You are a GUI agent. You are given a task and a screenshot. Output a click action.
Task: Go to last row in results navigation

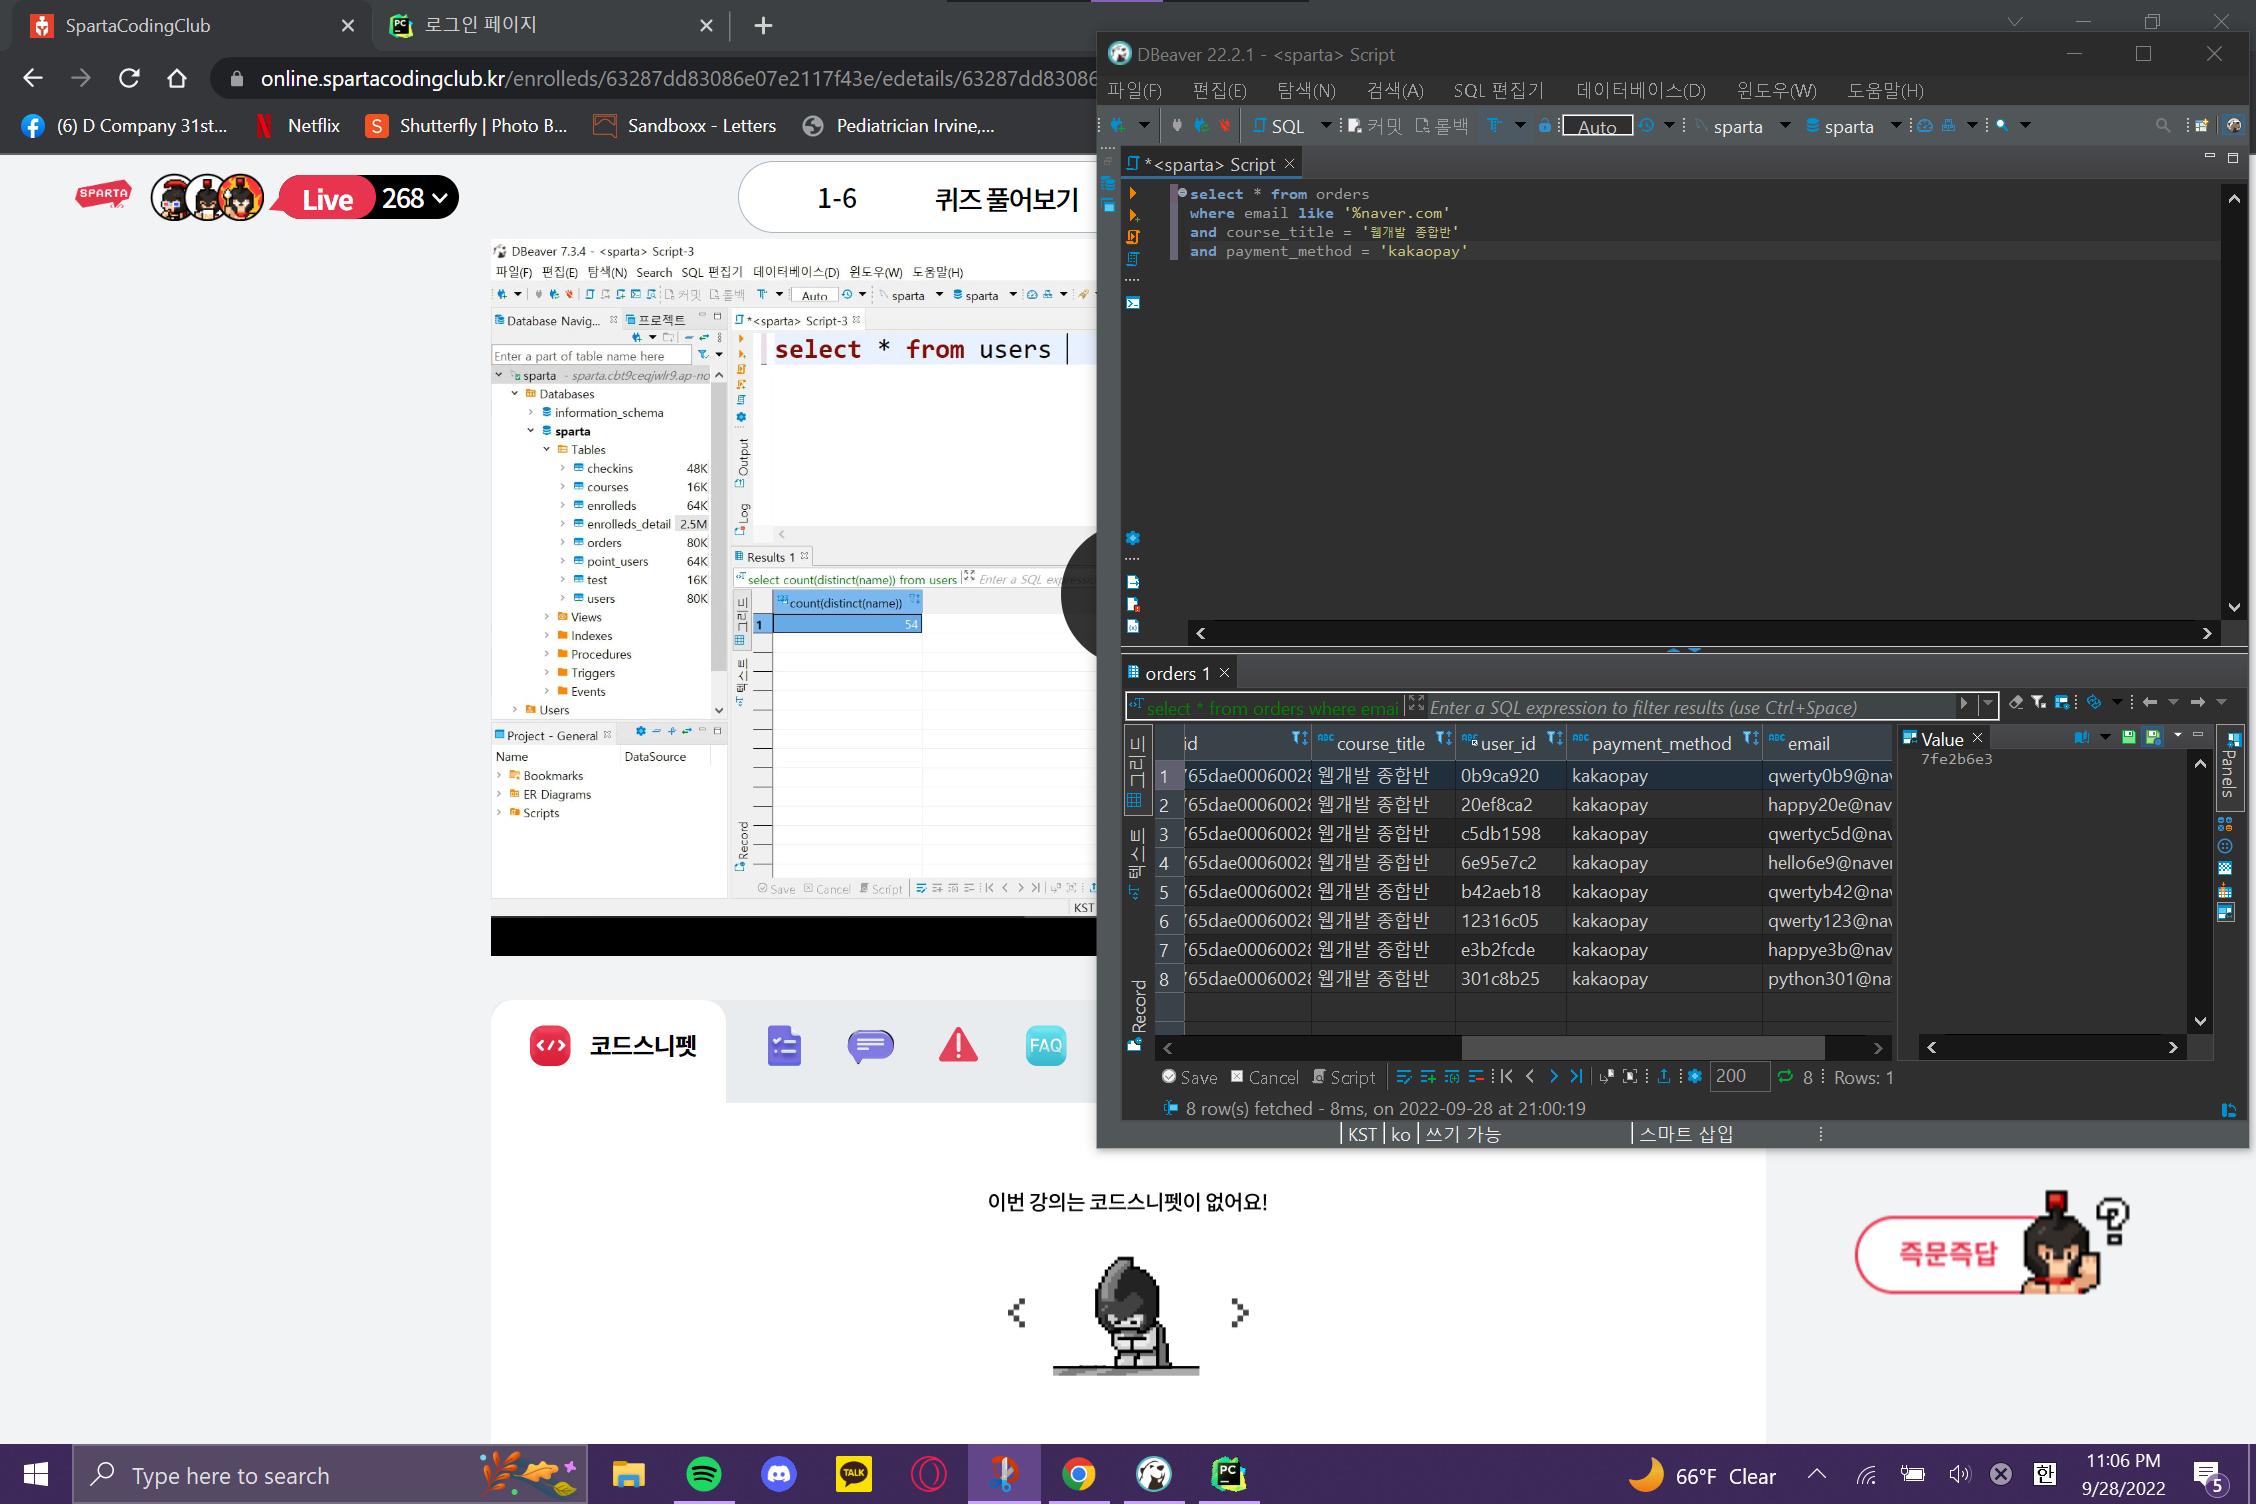(1576, 1077)
